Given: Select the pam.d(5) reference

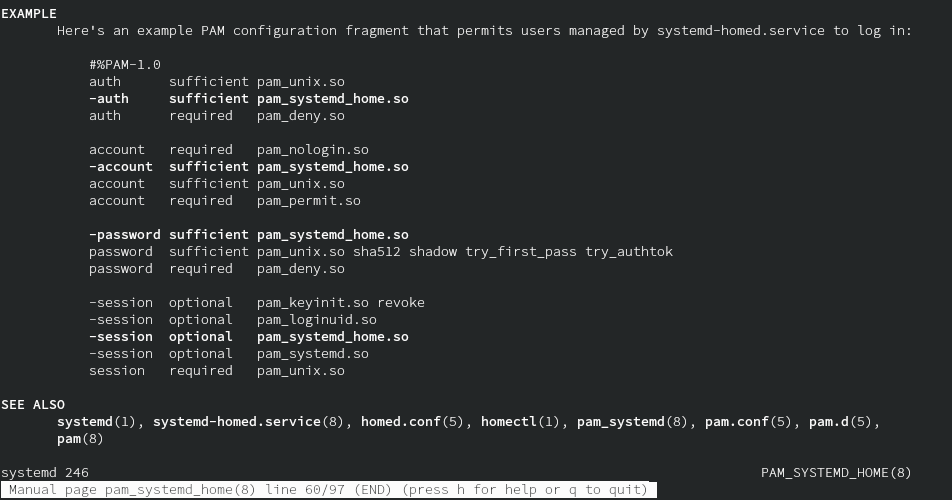Looking at the screenshot, I should (x=844, y=422).
